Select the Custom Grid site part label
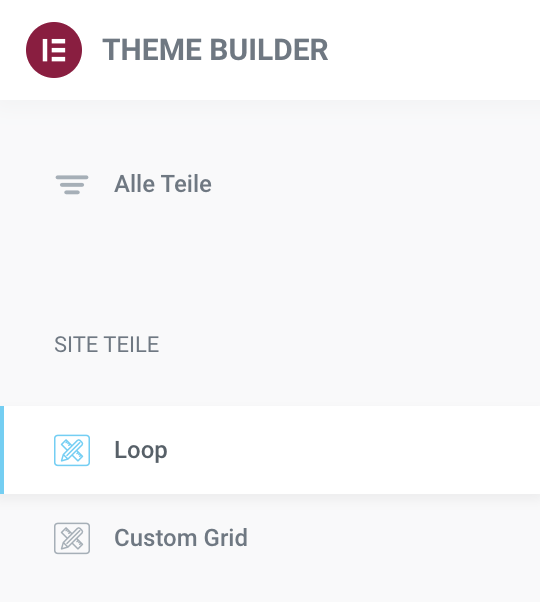This screenshot has width=540, height=602. (181, 538)
